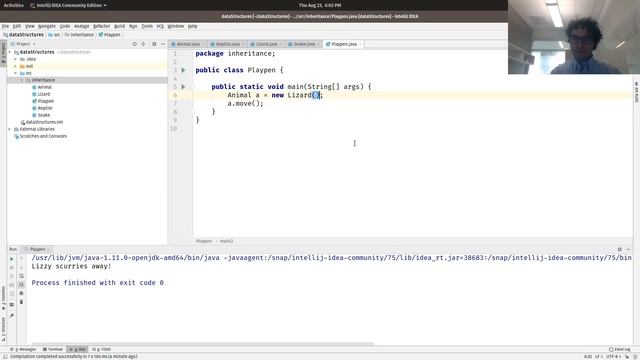This screenshot has width=640, height=360.
Task: Select Snake class in project tree
Action: (x=41, y=115)
